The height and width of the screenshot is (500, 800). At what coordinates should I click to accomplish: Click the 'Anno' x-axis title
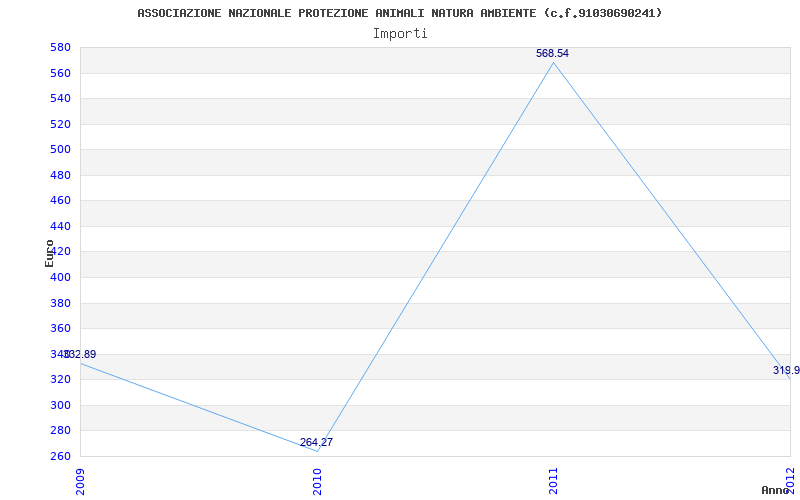pyautogui.click(x=774, y=490)
